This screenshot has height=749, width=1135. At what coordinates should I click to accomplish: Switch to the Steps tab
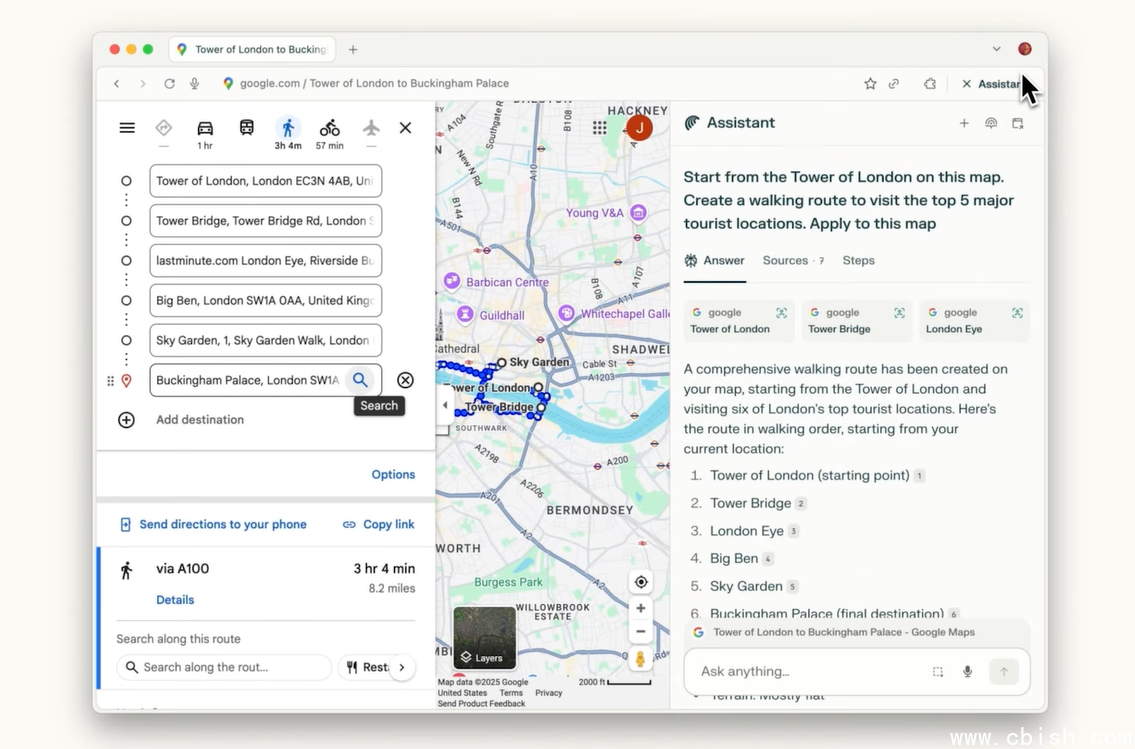pos(858,261)
